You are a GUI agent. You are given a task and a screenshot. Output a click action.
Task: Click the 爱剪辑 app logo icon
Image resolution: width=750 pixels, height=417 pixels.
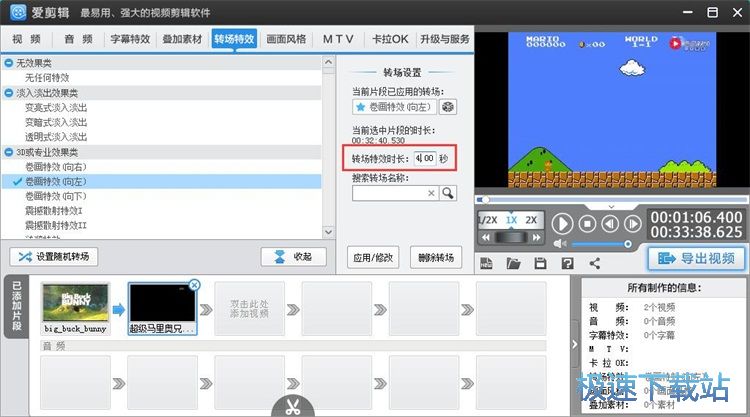click(x=18, y=12)
